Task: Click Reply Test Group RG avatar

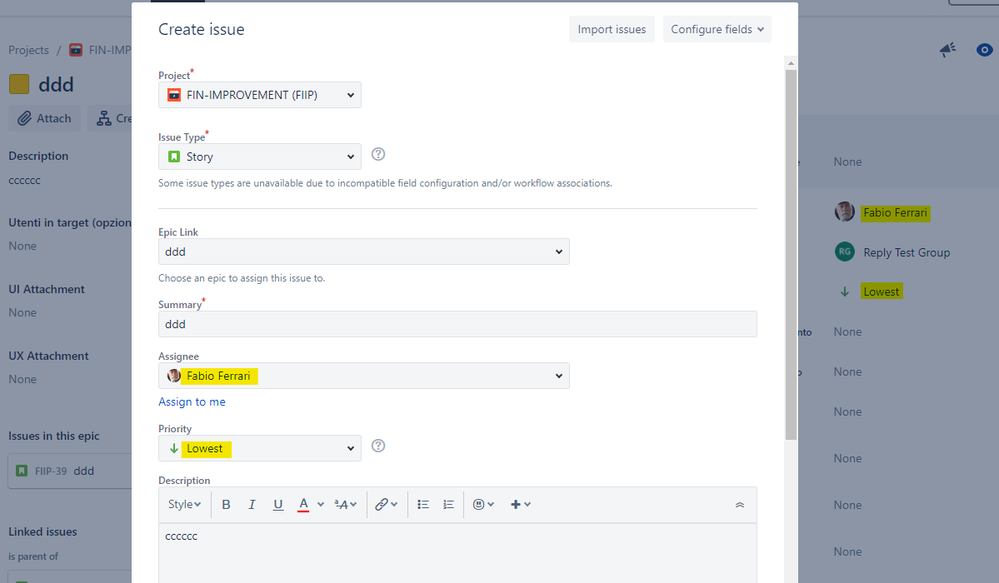Action: pyautogui.click(x=845, y=252)
